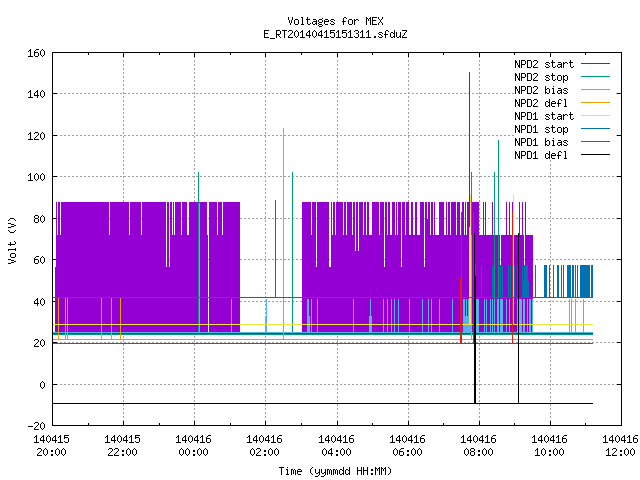
Task: Click the yellow NPD1 start legend line
Action: click(x=595, y=116)
